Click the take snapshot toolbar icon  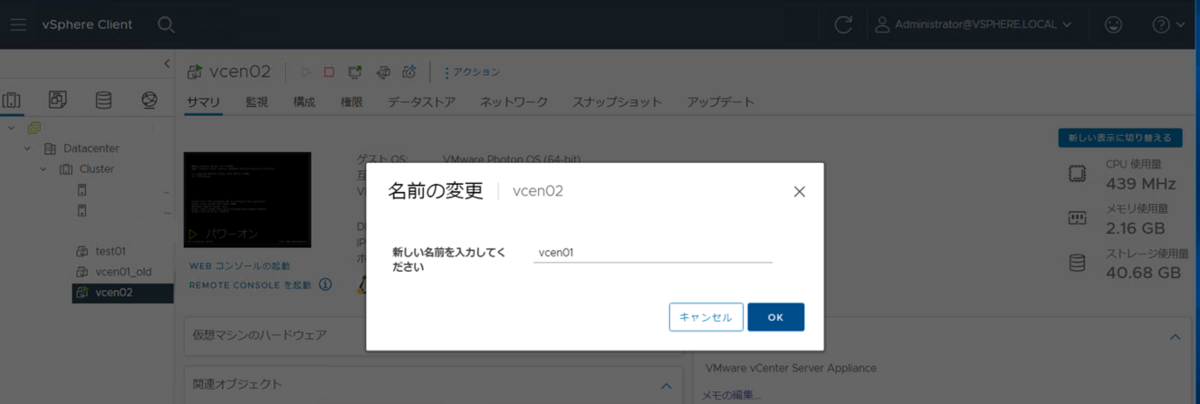[x=408, y=72]
